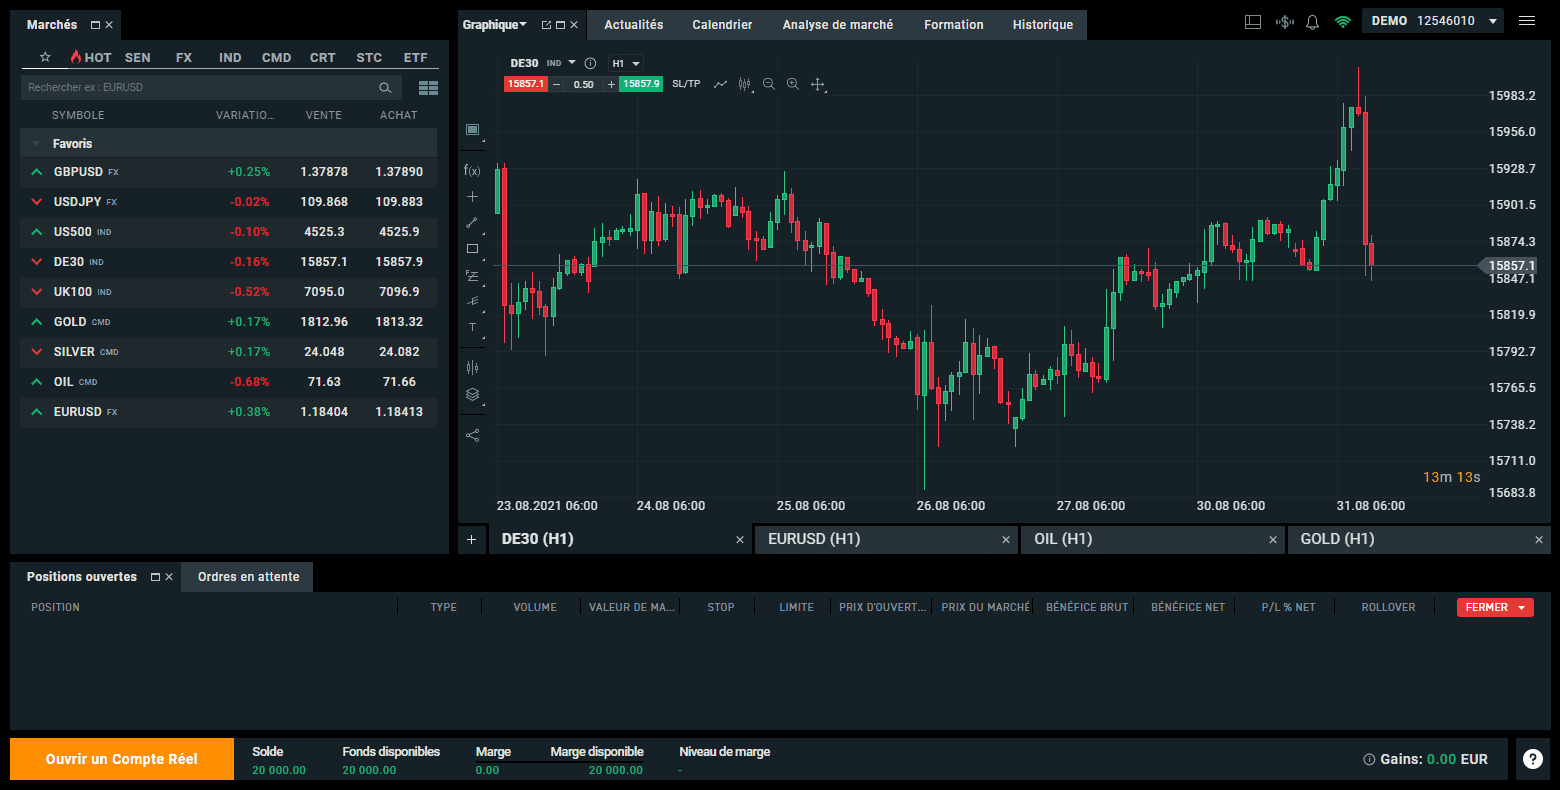Click the chart screen mode icon
This screenshot has width=1560, height=790.
click(x=472, y=130)
